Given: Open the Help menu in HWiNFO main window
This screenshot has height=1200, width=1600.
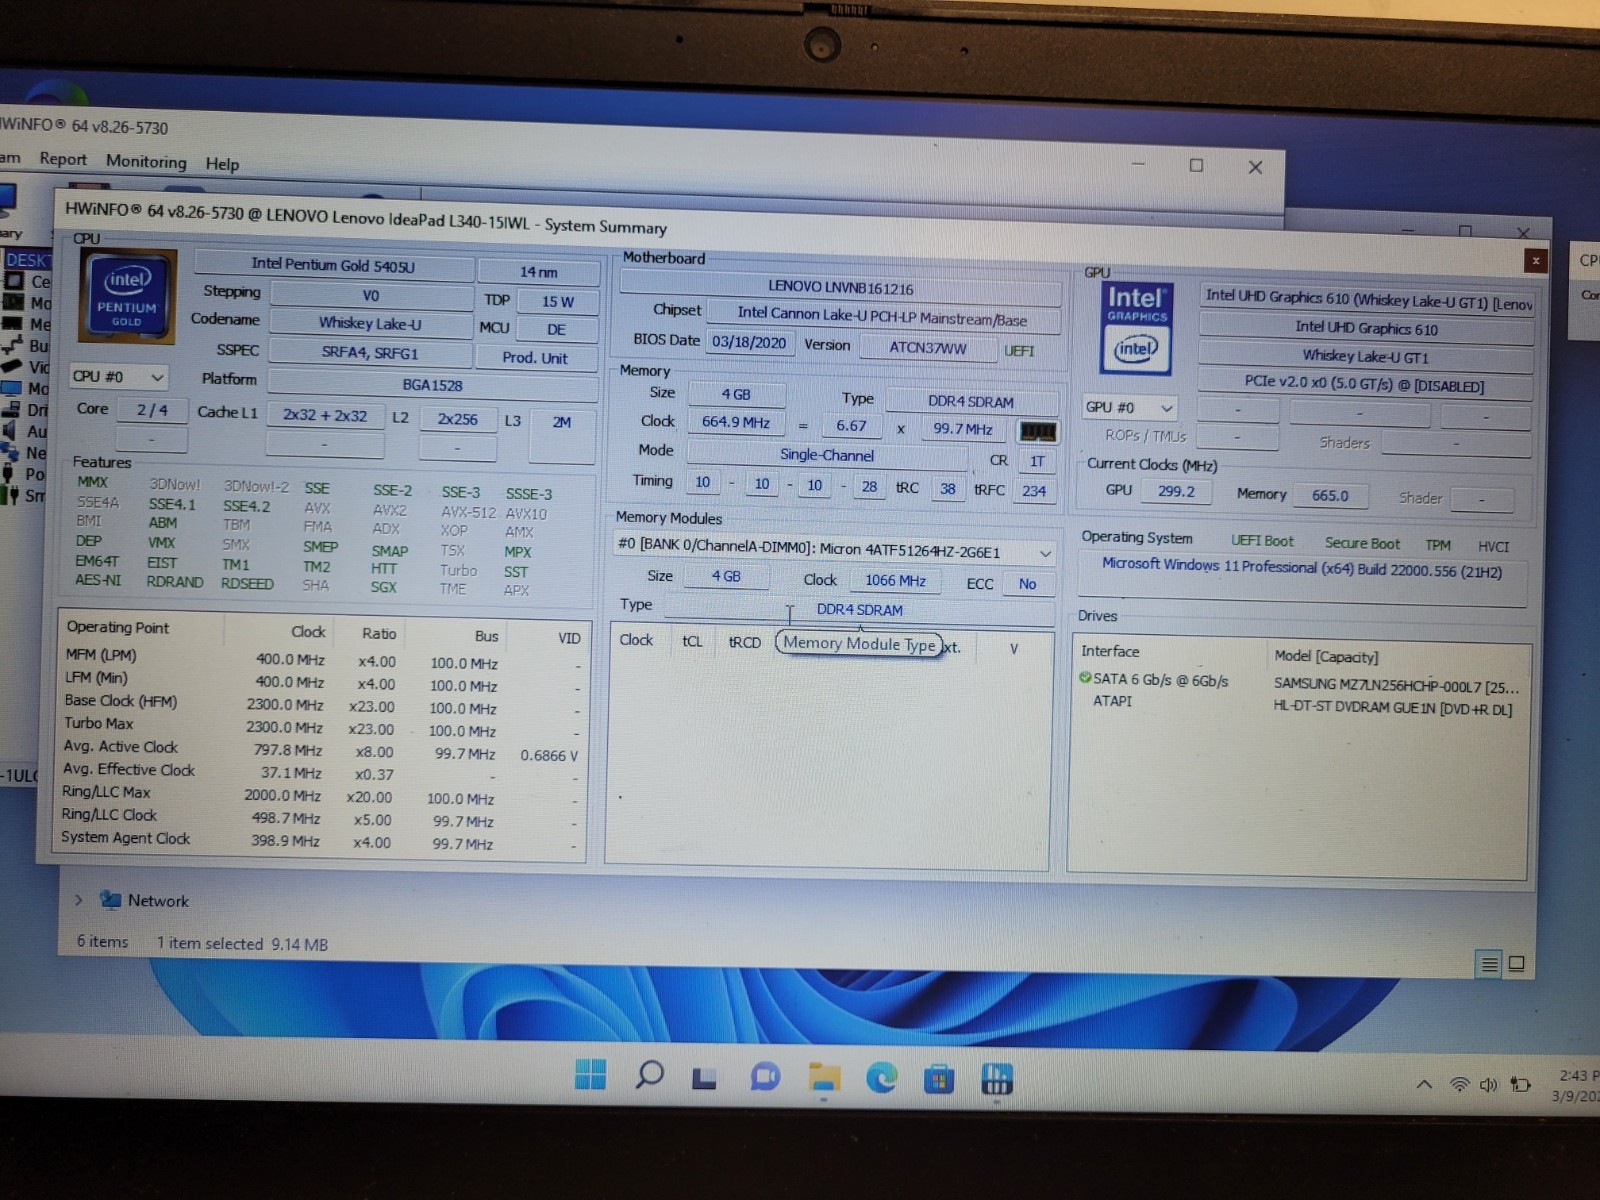Looking at the screenshot, I should pyautogui.click(x=222, y=164).
